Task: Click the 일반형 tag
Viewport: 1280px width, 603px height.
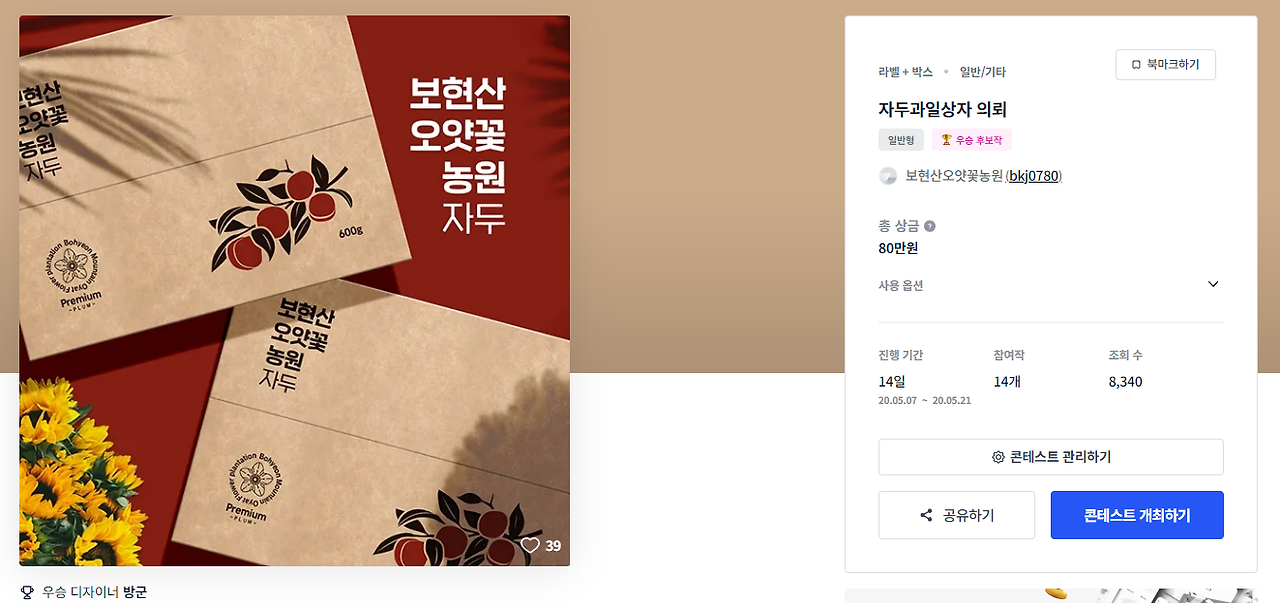Action: pos(901,140)
